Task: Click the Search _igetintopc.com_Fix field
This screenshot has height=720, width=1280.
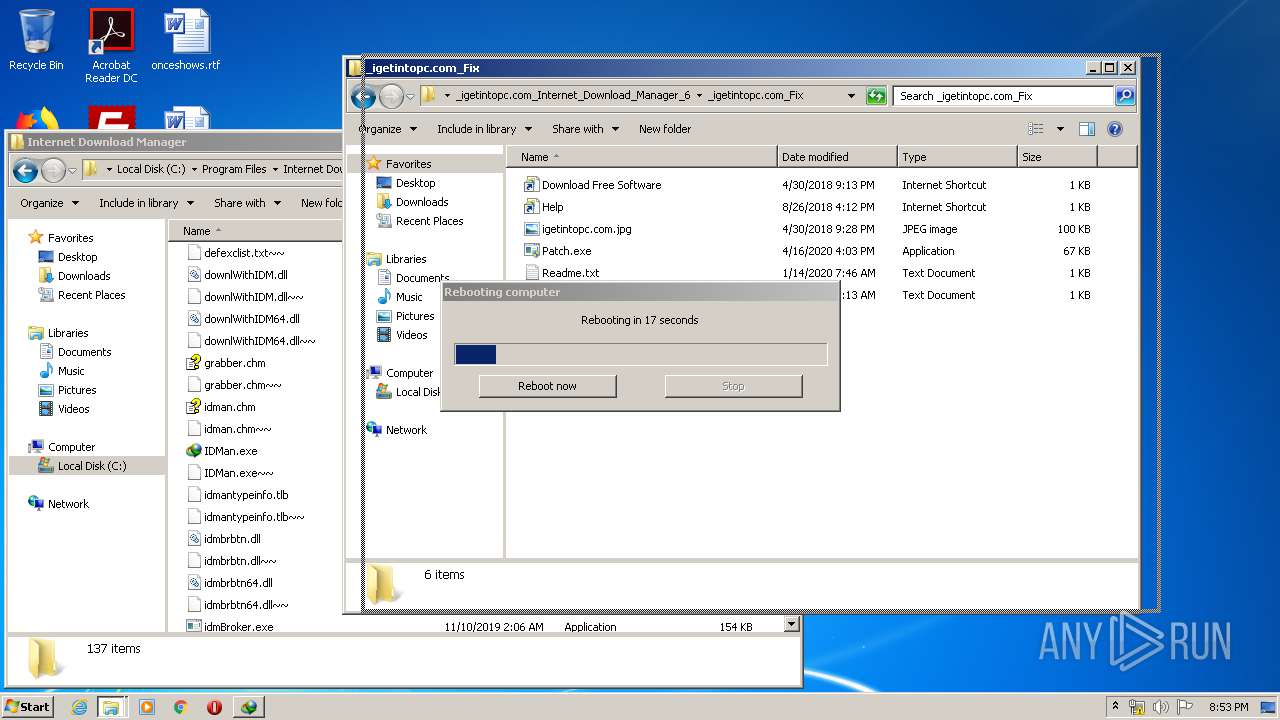Action: 1003,96
